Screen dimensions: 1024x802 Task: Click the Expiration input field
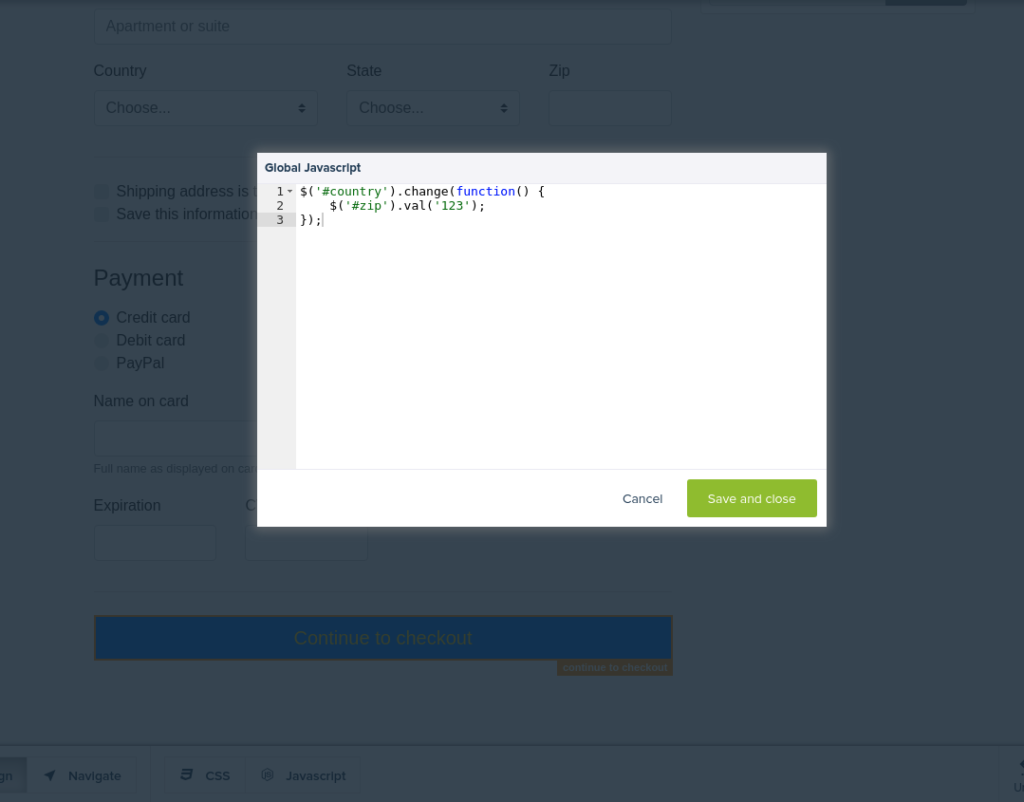pyautogui.click(x=154, y=542)
